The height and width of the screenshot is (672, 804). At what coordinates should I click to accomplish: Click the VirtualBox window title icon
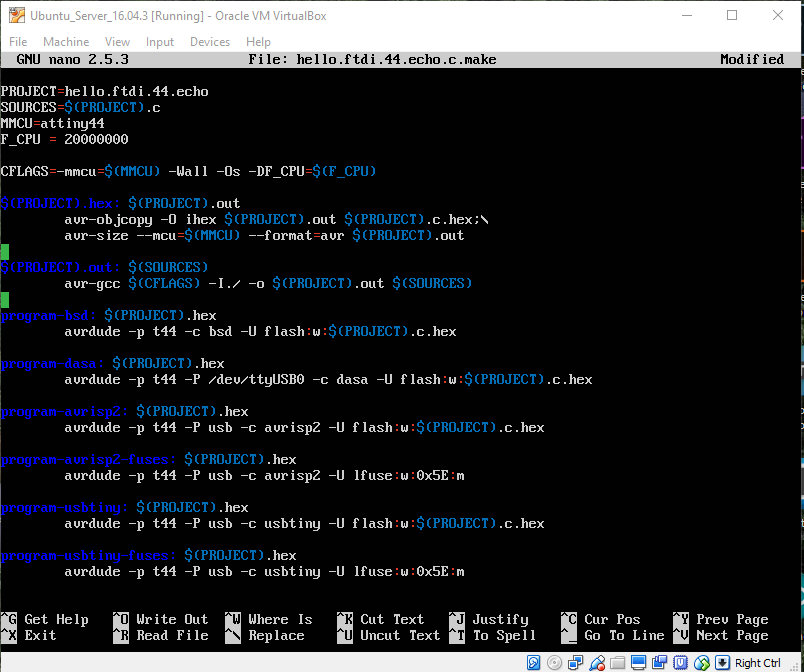pyautogui.click(x=16, y=15)
